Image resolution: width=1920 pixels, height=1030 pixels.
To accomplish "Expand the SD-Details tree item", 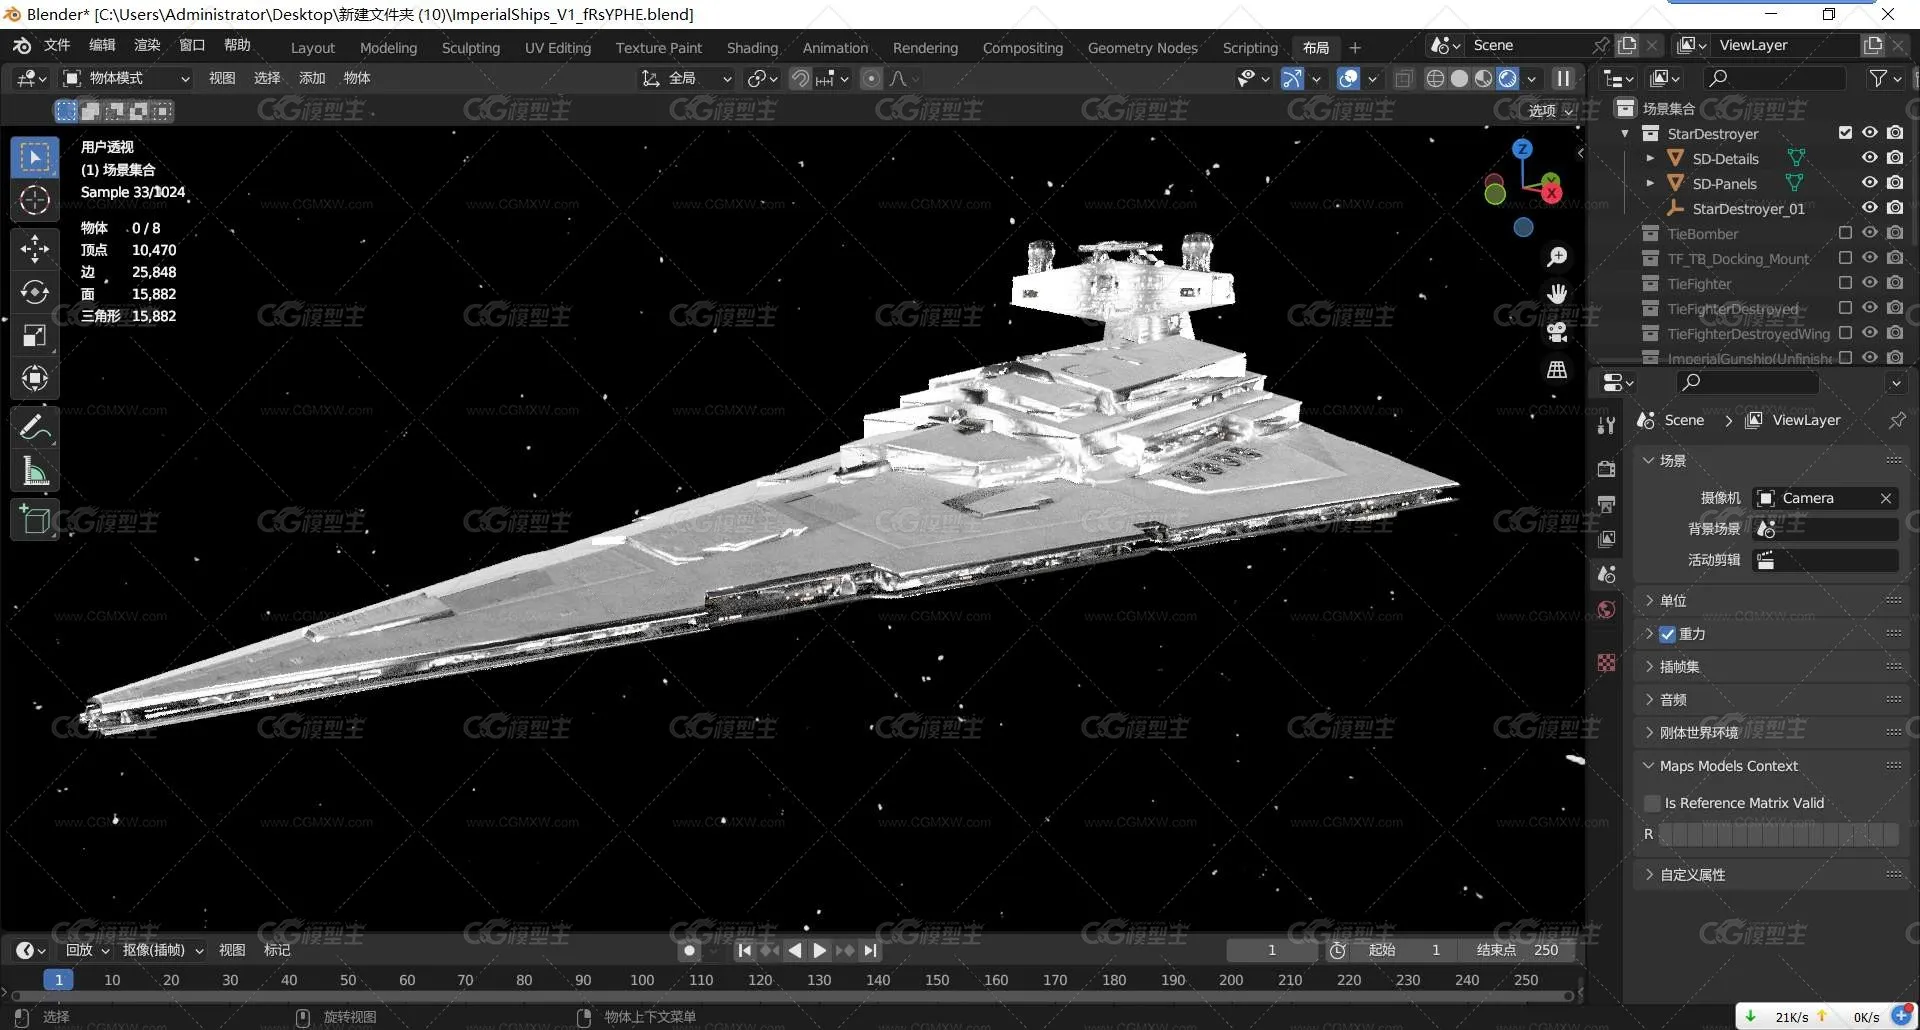I will pos(1650,158).
